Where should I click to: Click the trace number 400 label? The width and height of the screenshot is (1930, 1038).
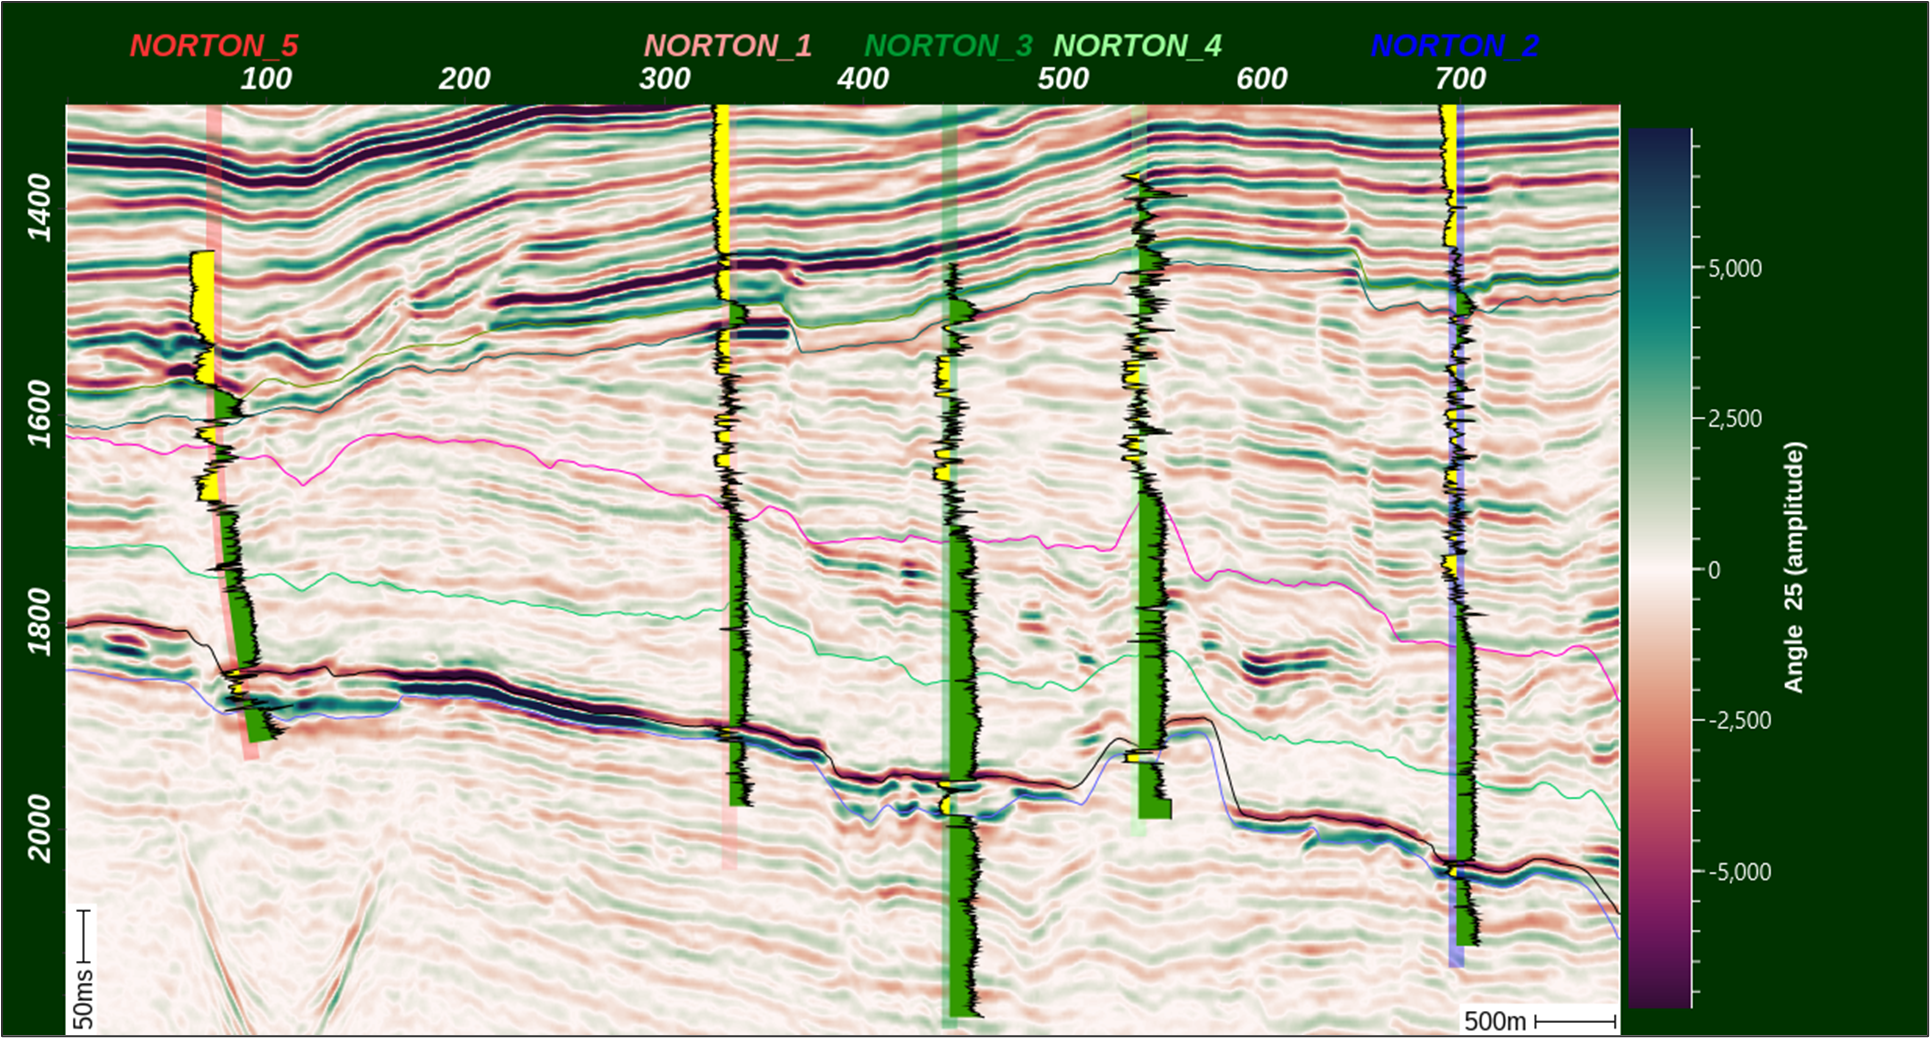click(x=863, y=79)
